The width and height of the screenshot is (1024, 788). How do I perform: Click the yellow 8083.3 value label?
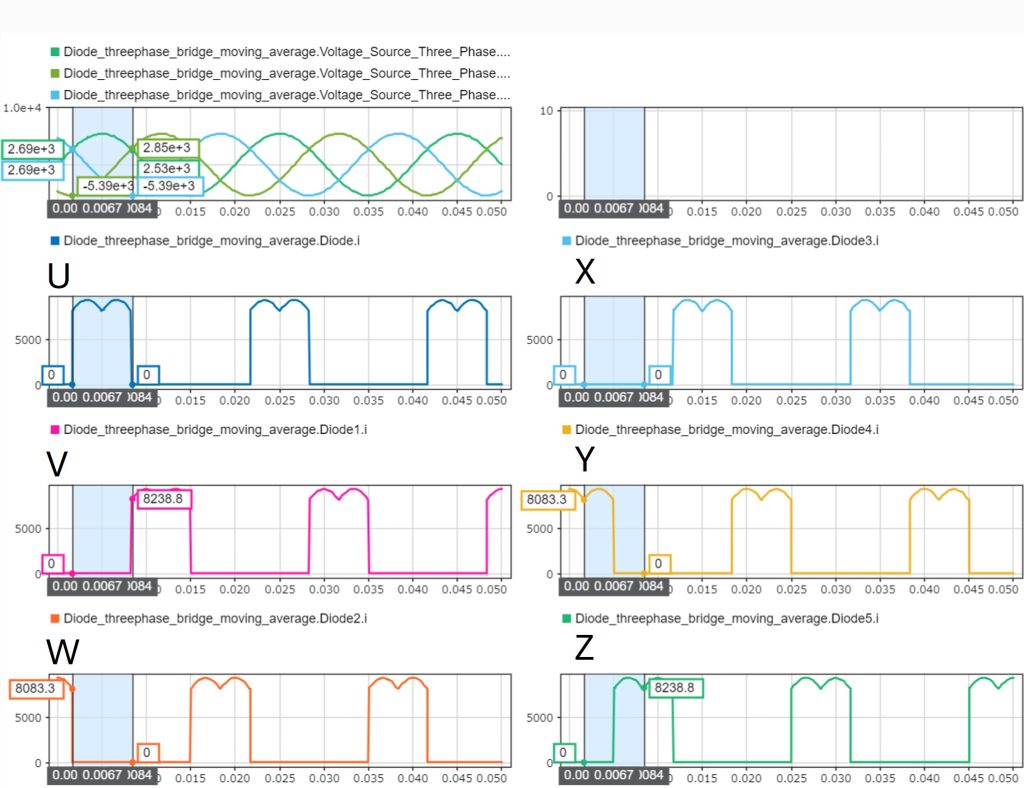549,499
